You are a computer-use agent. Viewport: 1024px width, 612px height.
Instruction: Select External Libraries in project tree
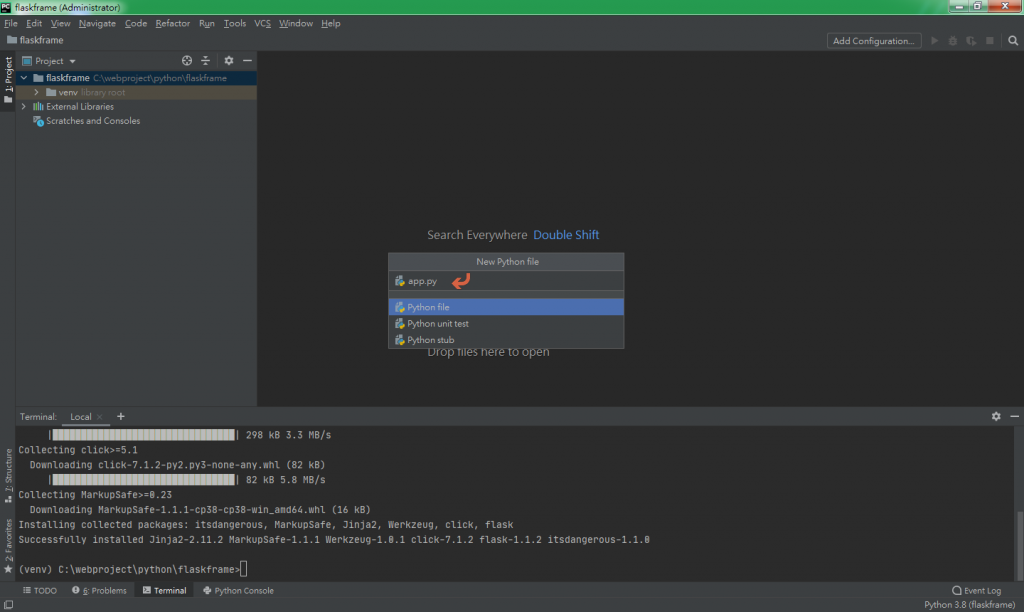click(80, 106)
